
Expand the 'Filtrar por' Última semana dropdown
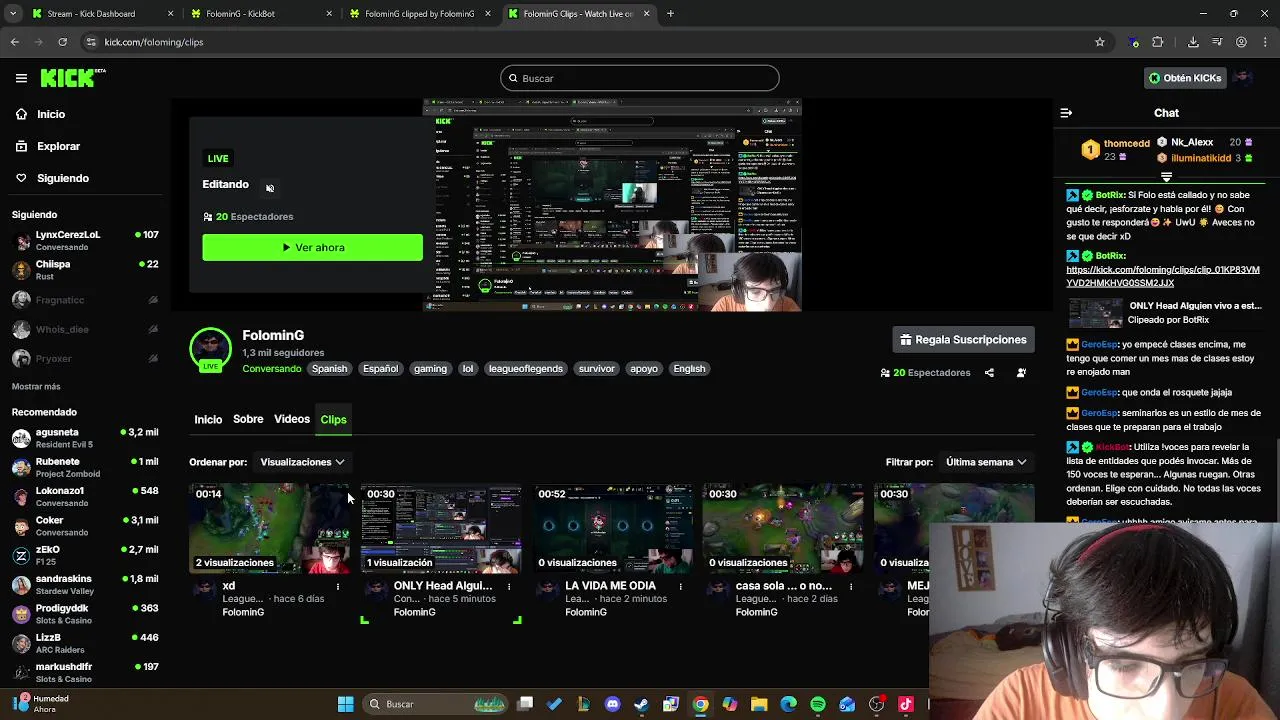(x=986, y=462)
